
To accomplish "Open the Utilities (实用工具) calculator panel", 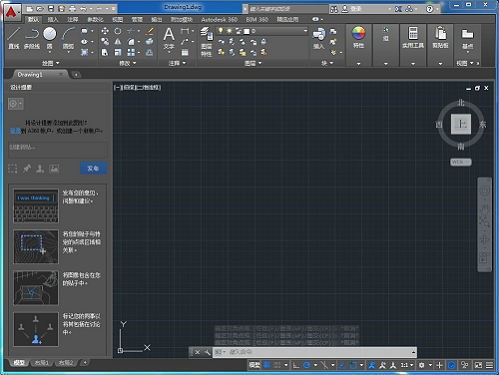I will point(413,37).
